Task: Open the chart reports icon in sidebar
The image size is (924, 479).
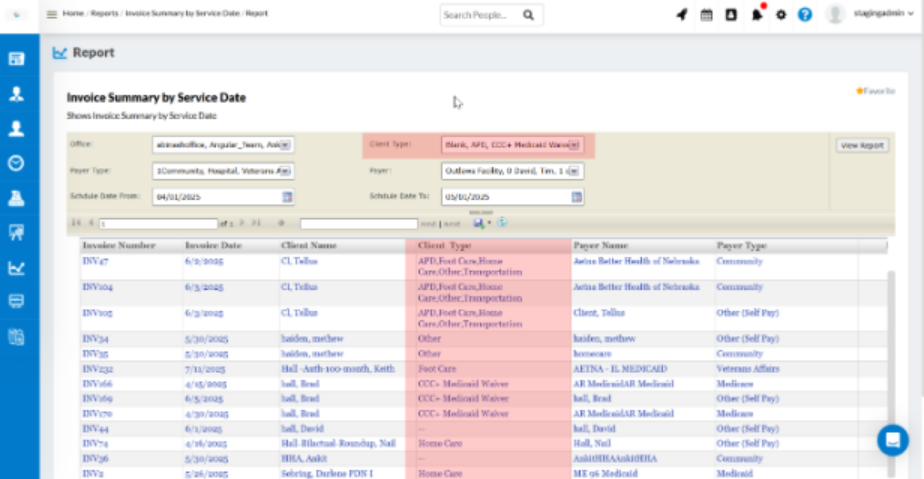Action: pyautogui.click(x=17, y=267)
